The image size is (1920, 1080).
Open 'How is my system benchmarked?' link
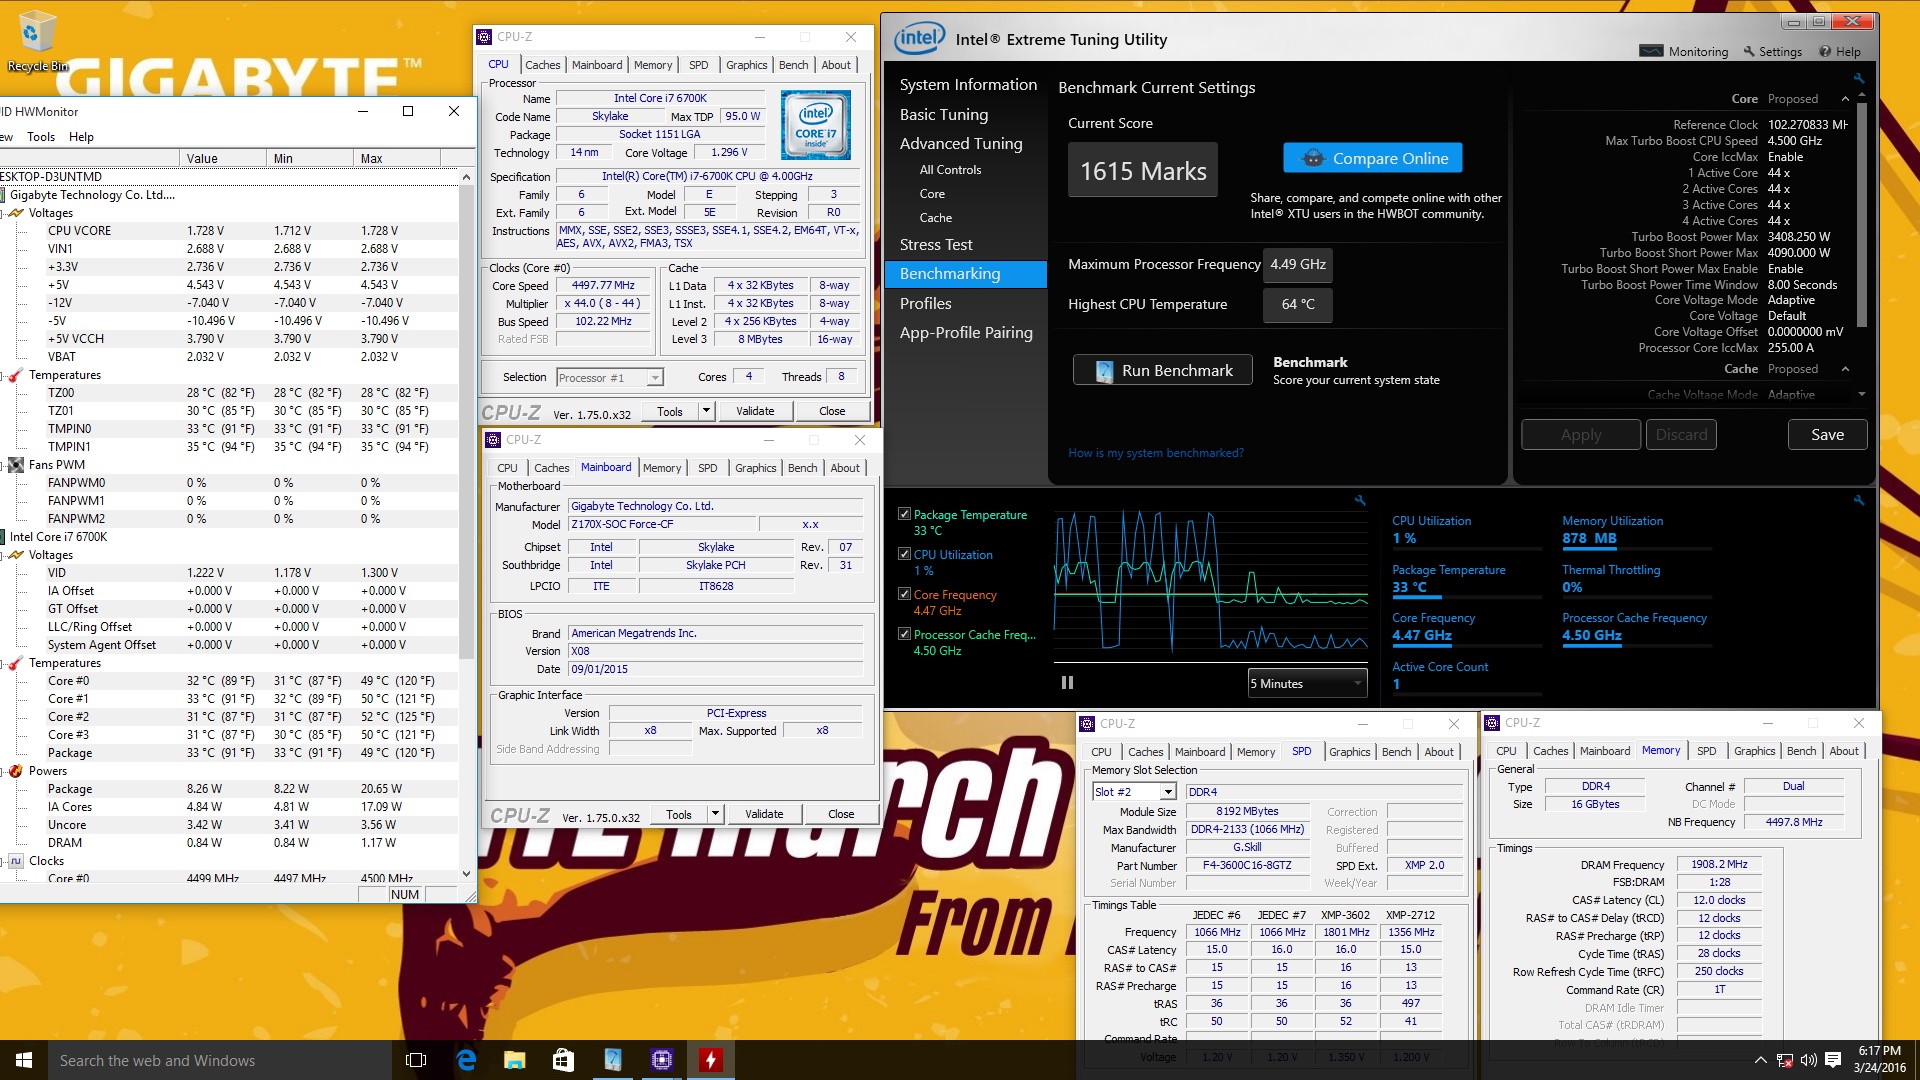click(x=1156, y=453)
